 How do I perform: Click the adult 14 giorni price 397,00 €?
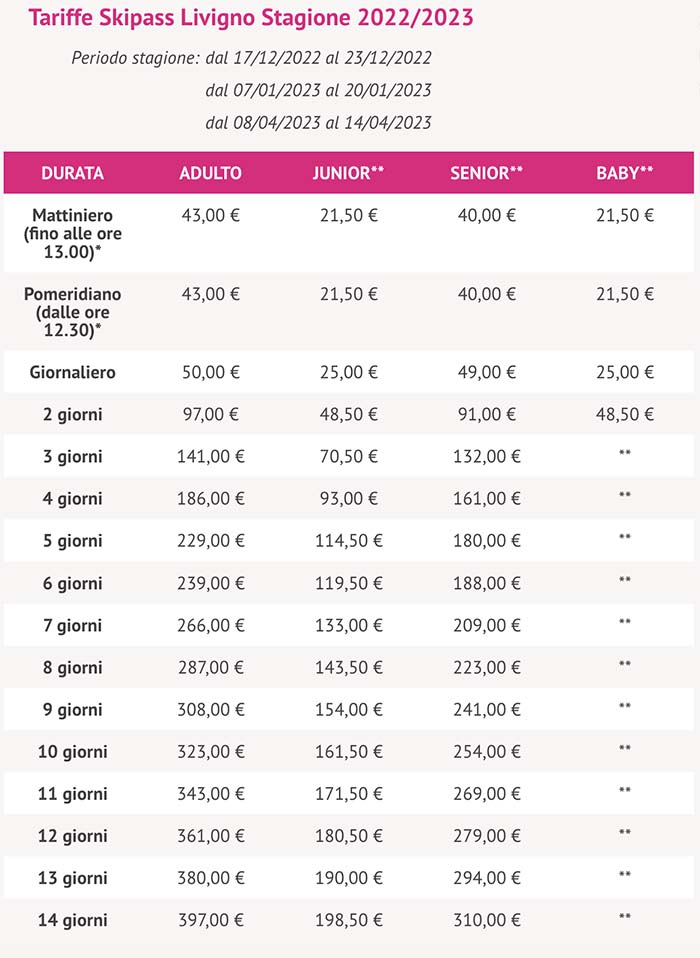pos(210,919)
